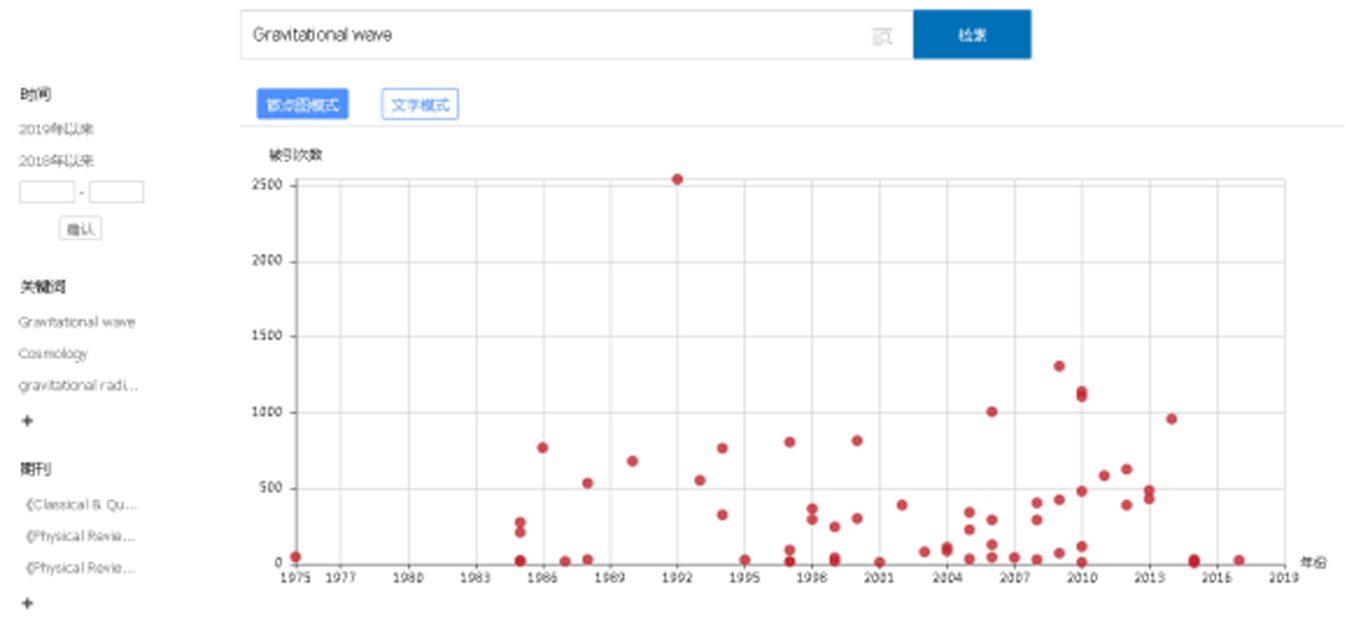
Task: Click the 确认 confirm button
Action: tap(80, 229)
